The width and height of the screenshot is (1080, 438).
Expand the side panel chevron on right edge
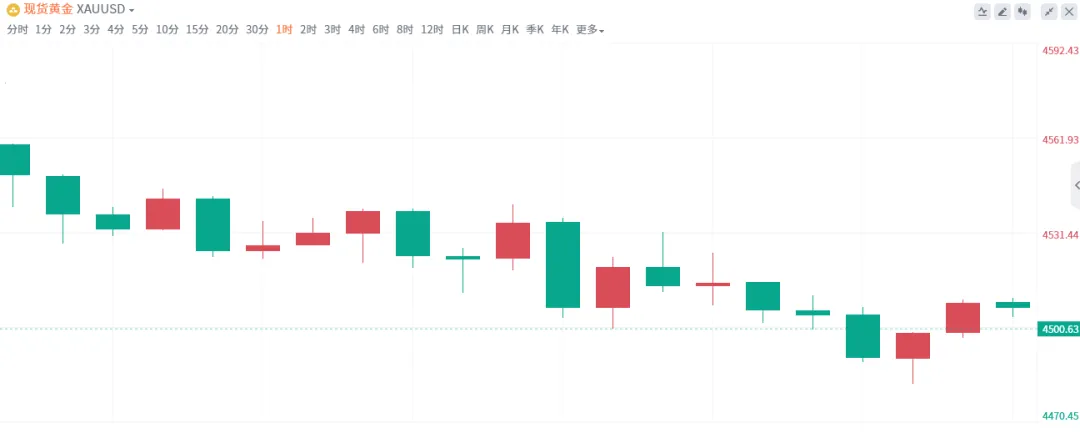pyautogui.click(x=1076, y=186)
